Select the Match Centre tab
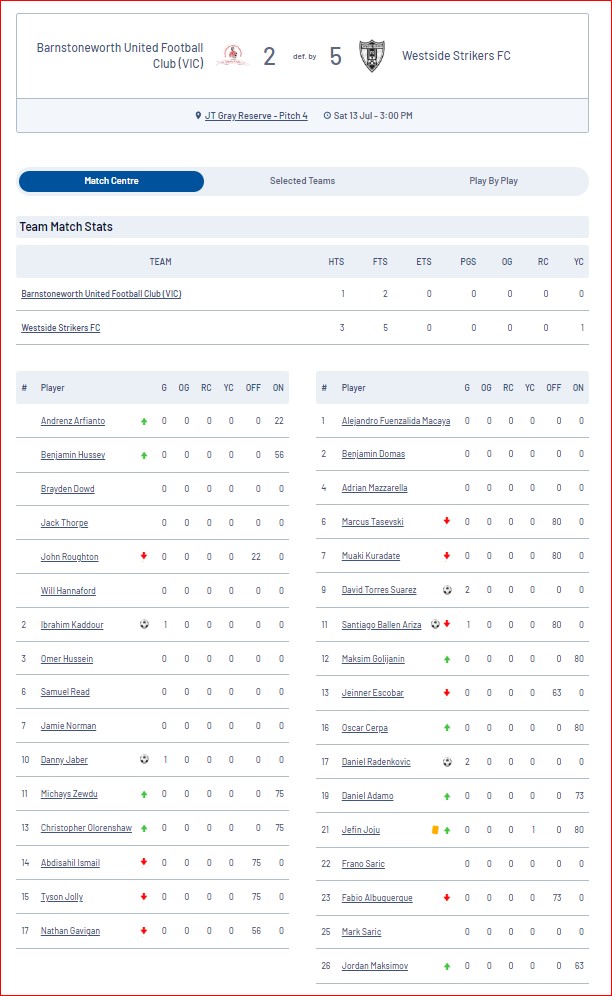The height and width of the screenshot is (996, 612). [x=111, y=181]
